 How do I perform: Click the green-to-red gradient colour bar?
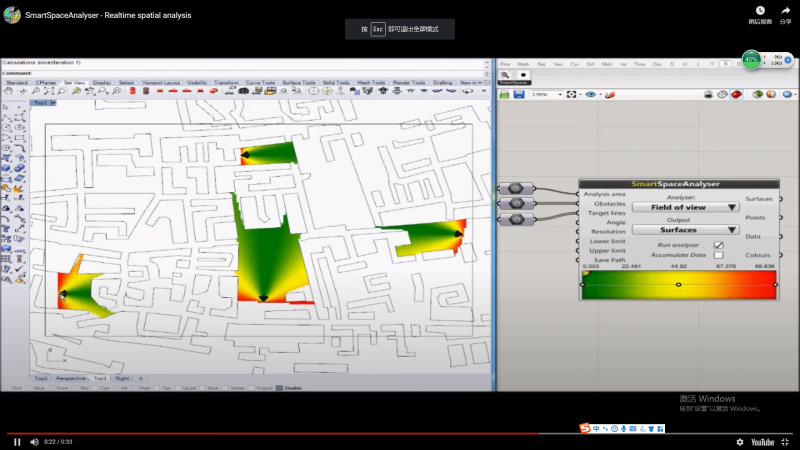(x=679, y=284)
